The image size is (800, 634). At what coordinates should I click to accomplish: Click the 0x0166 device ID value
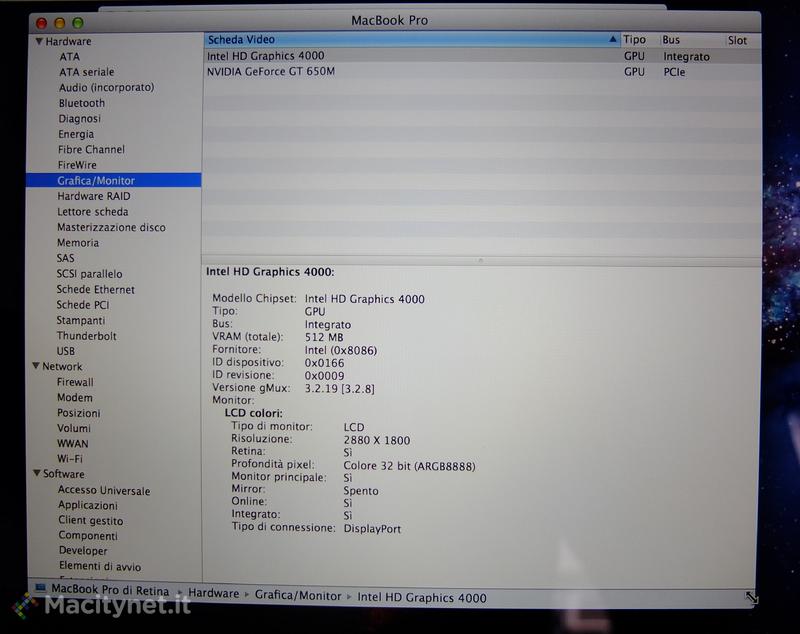(x=324, y=363)
